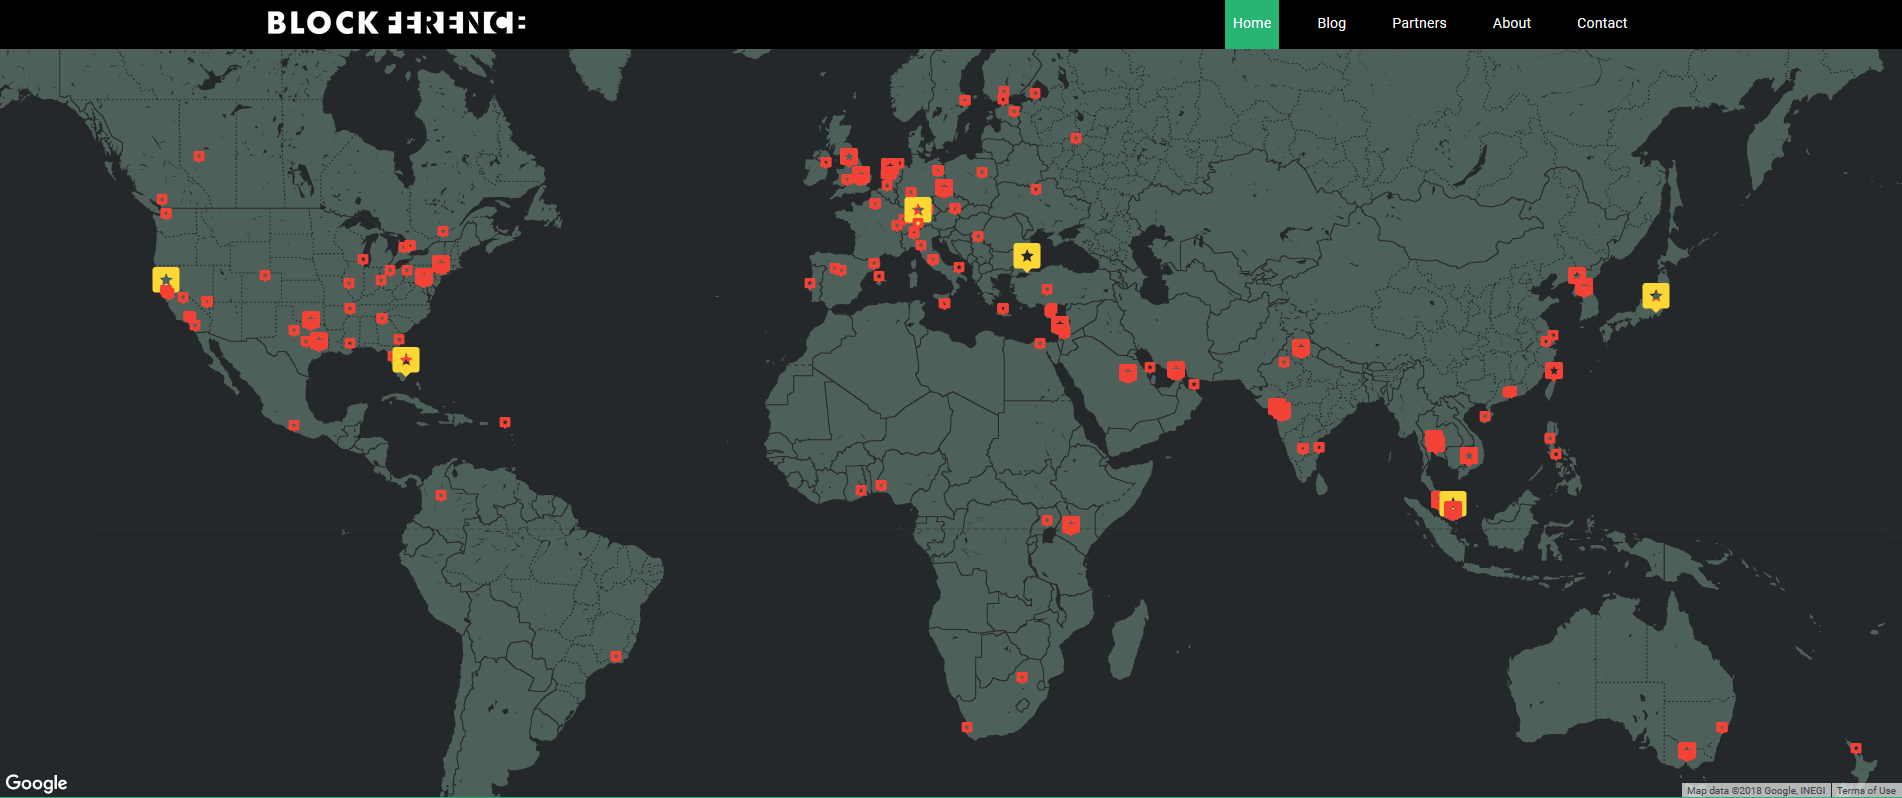Viewport: 1902px width, 798px height.
Task: Click the red marker in Brazil
Action: click(x=616, y=657)
